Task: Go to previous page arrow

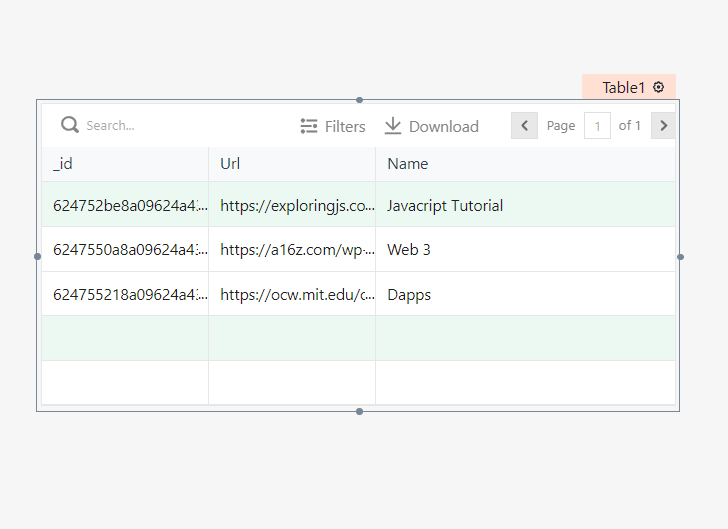Action: click(524, 126)
